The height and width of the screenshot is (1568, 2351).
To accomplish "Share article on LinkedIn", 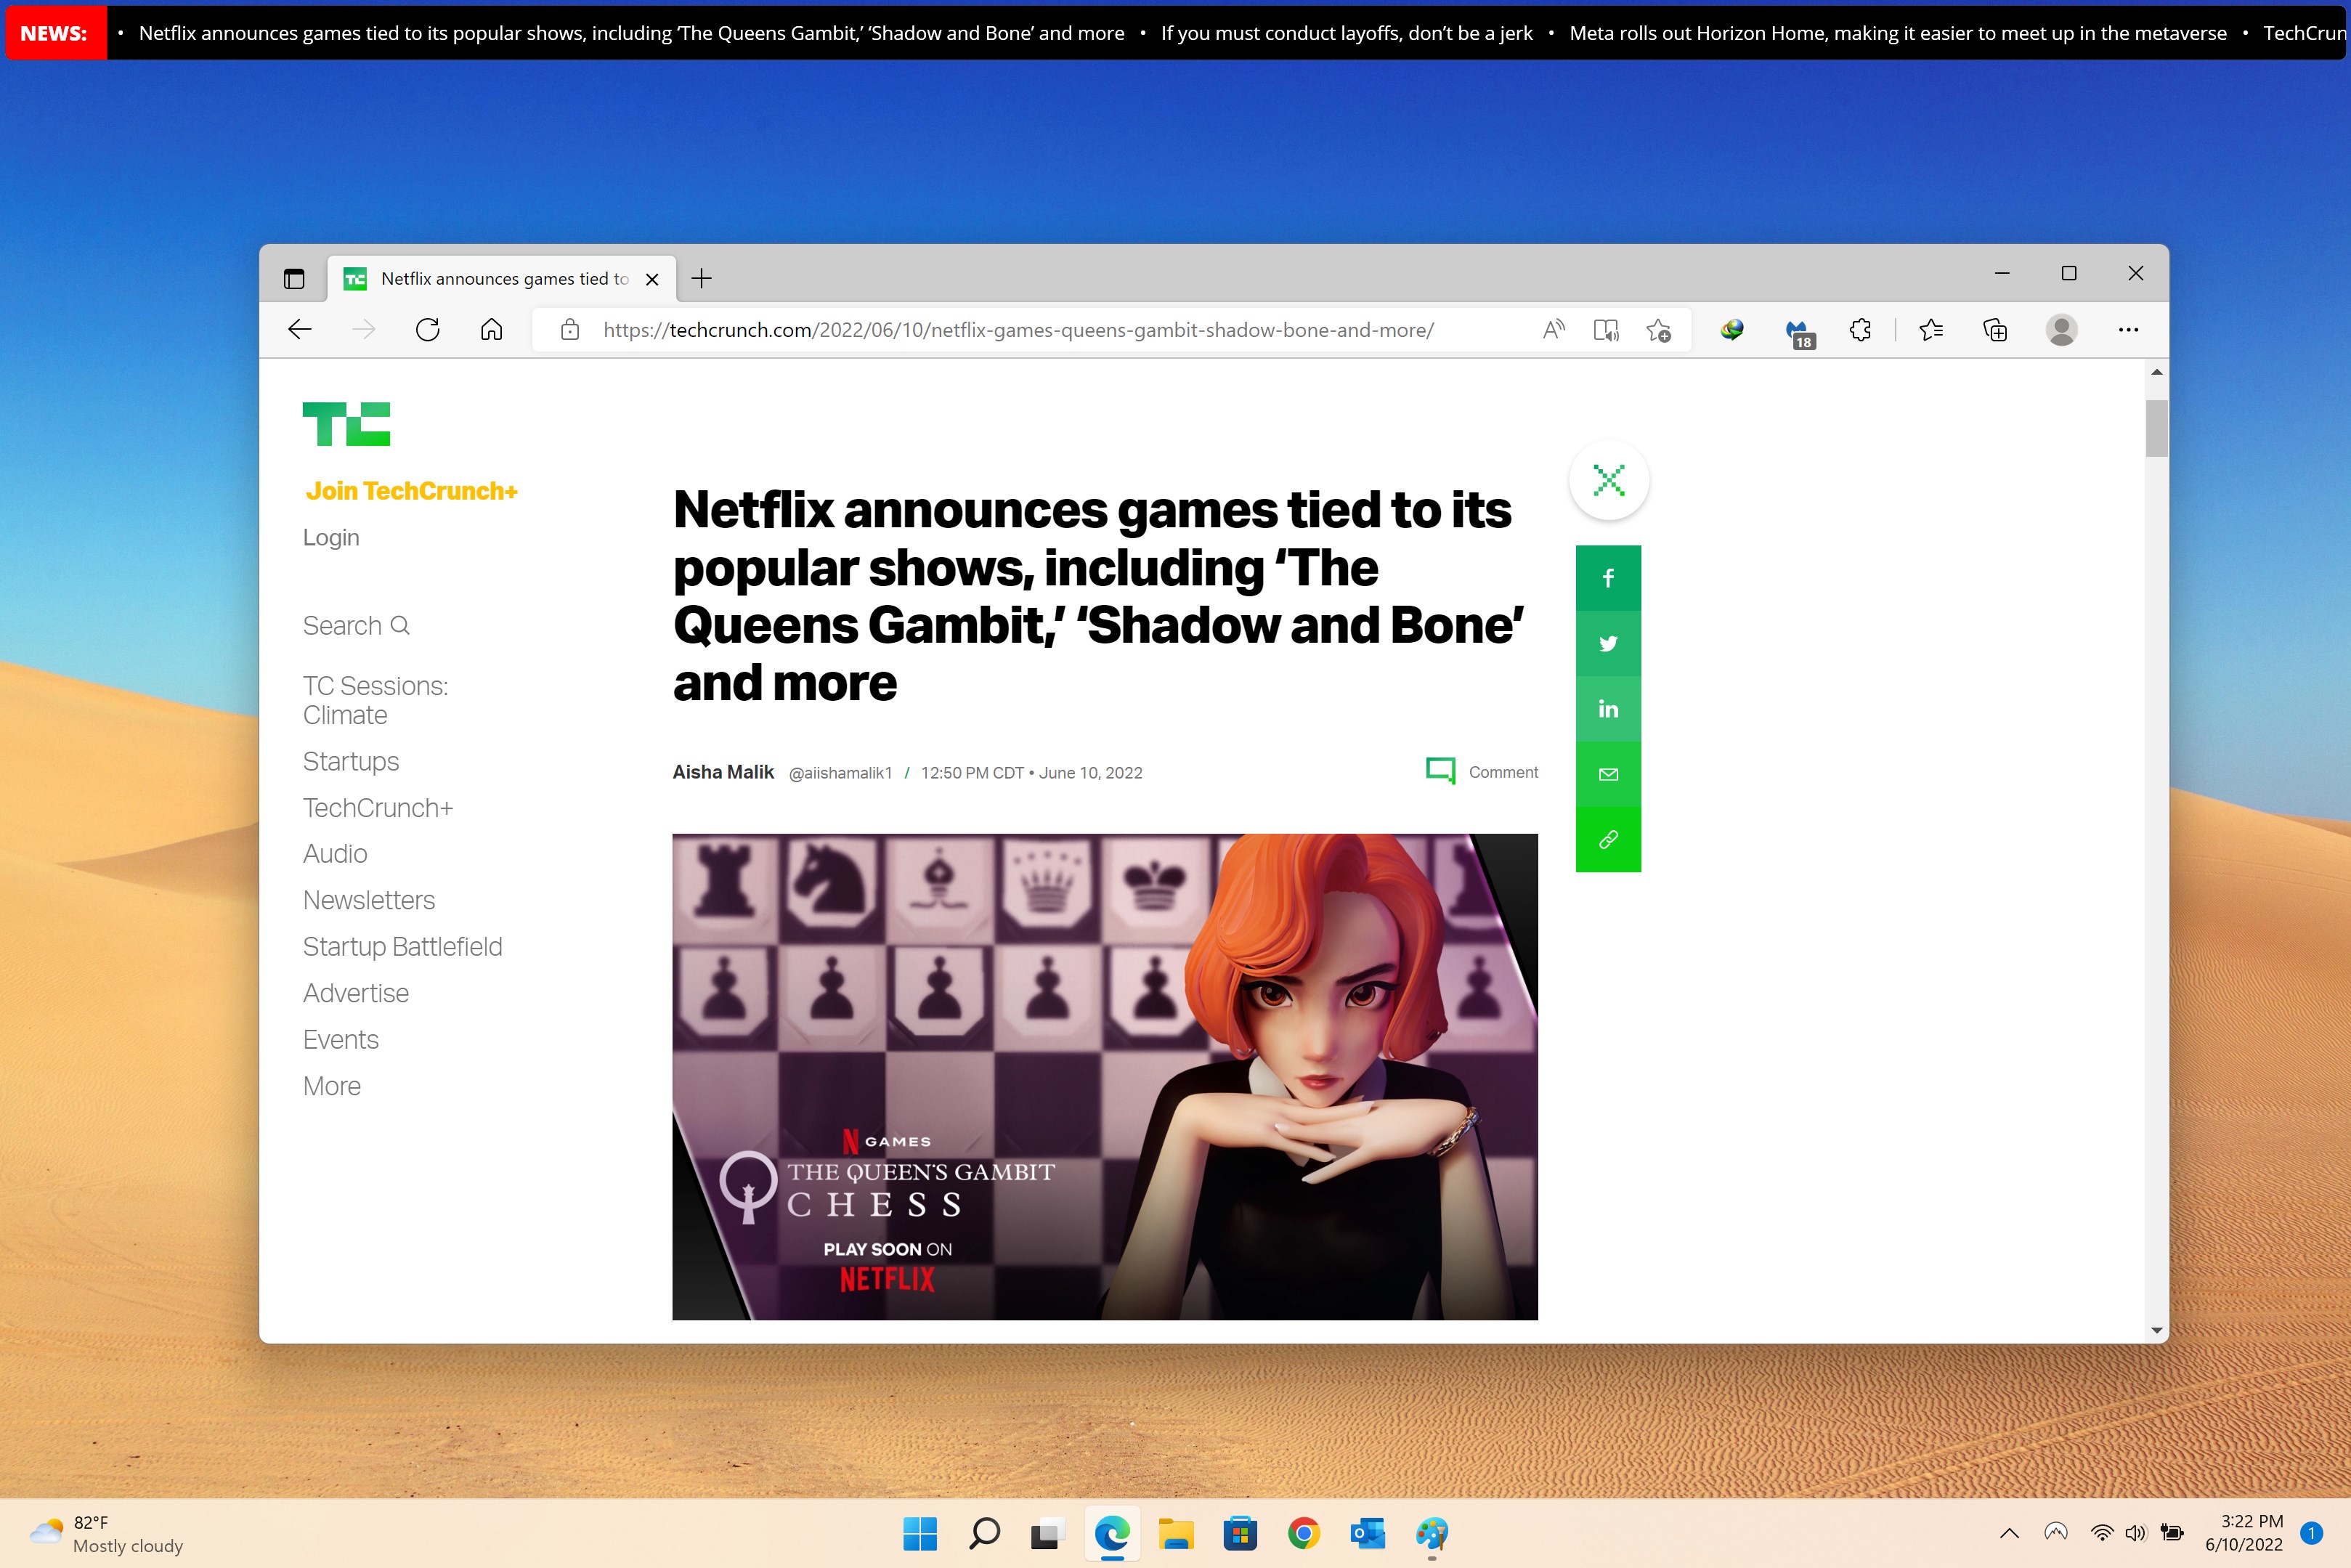I will tap(1607, 709).
